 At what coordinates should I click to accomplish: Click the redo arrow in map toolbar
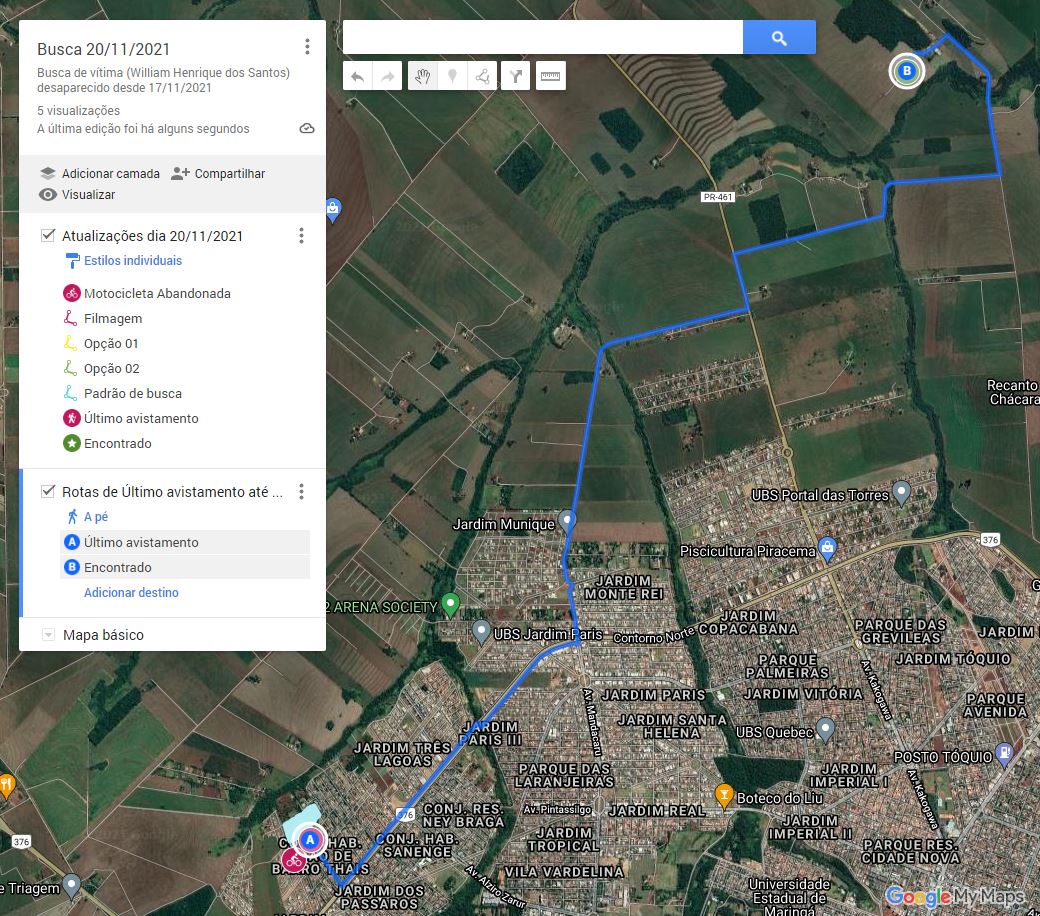click(x=387, y=76)
